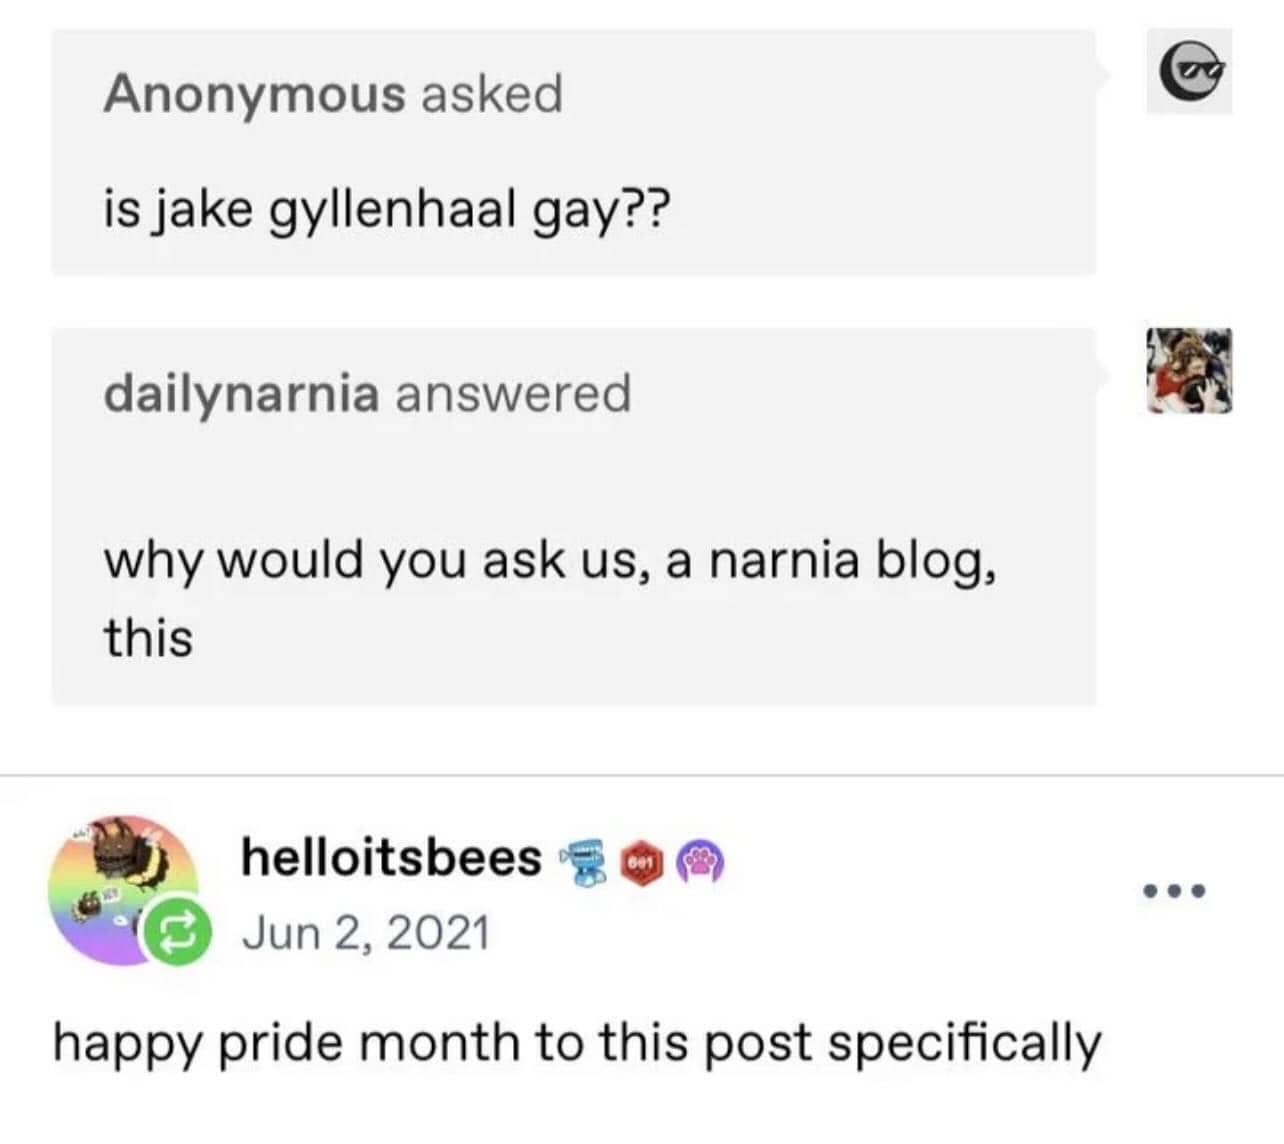Select the 'happy pride month' reblog comment
This screenshot has width=1284, height=1144.
tap(577, 1044)
